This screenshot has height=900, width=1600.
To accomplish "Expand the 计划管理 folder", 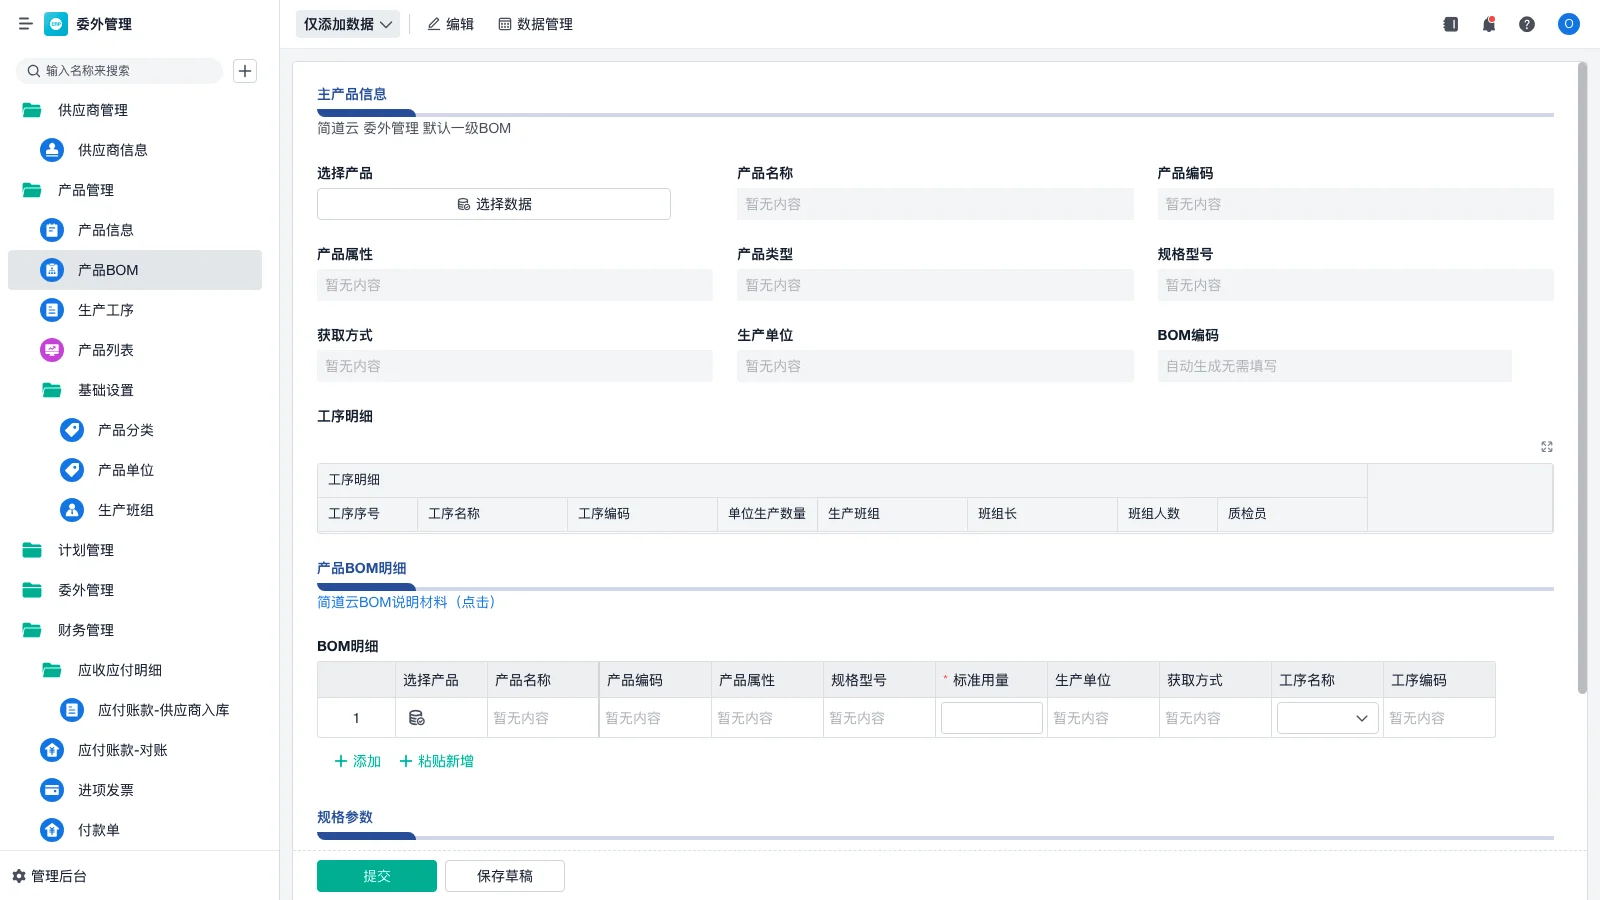I will coord(86,550).
